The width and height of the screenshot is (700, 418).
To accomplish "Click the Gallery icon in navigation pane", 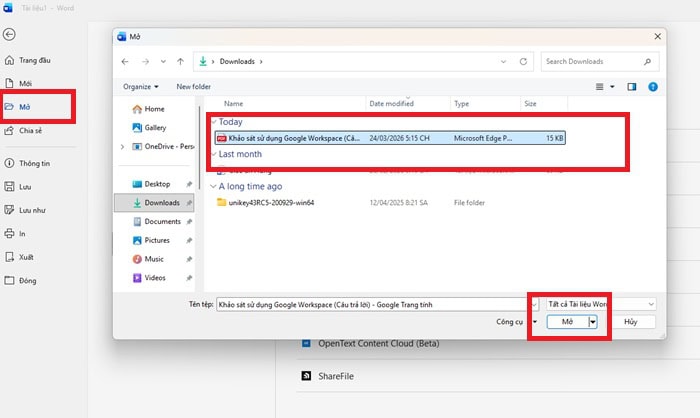I will coord(136,127).
